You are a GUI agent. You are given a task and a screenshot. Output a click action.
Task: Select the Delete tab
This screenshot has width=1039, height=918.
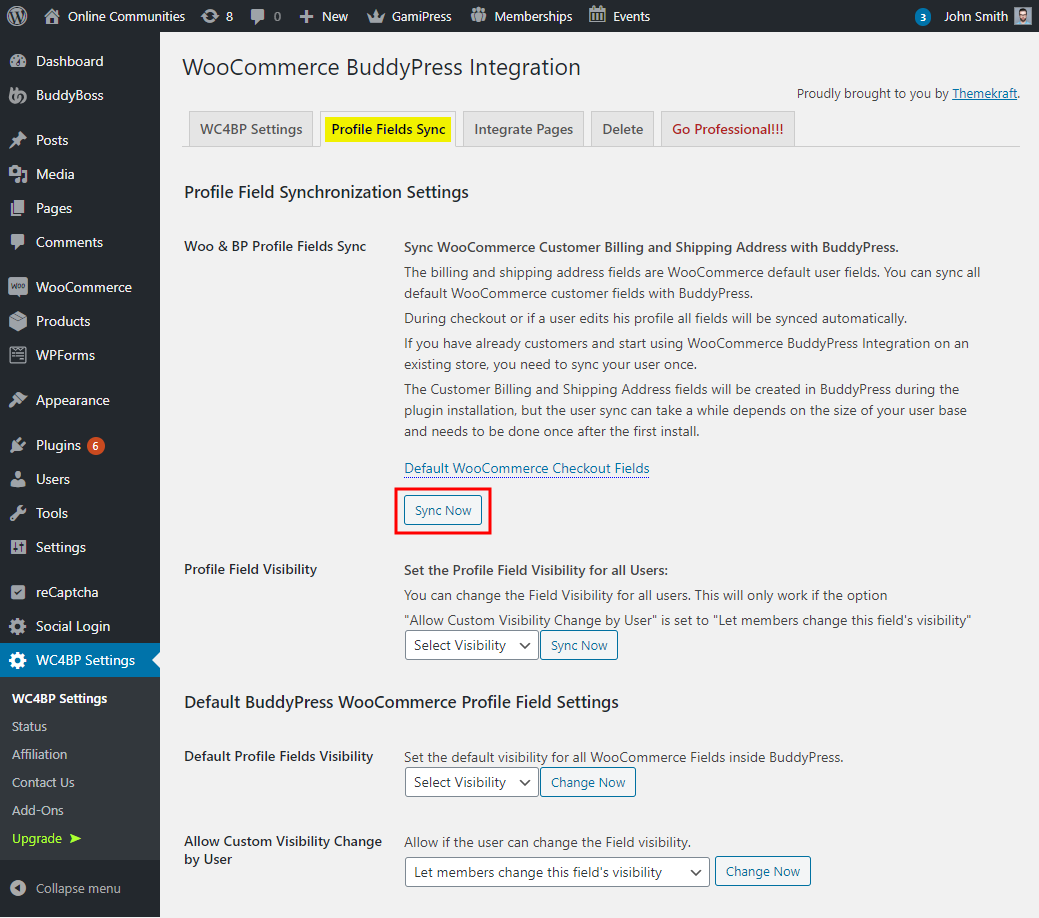pos(622,128)
